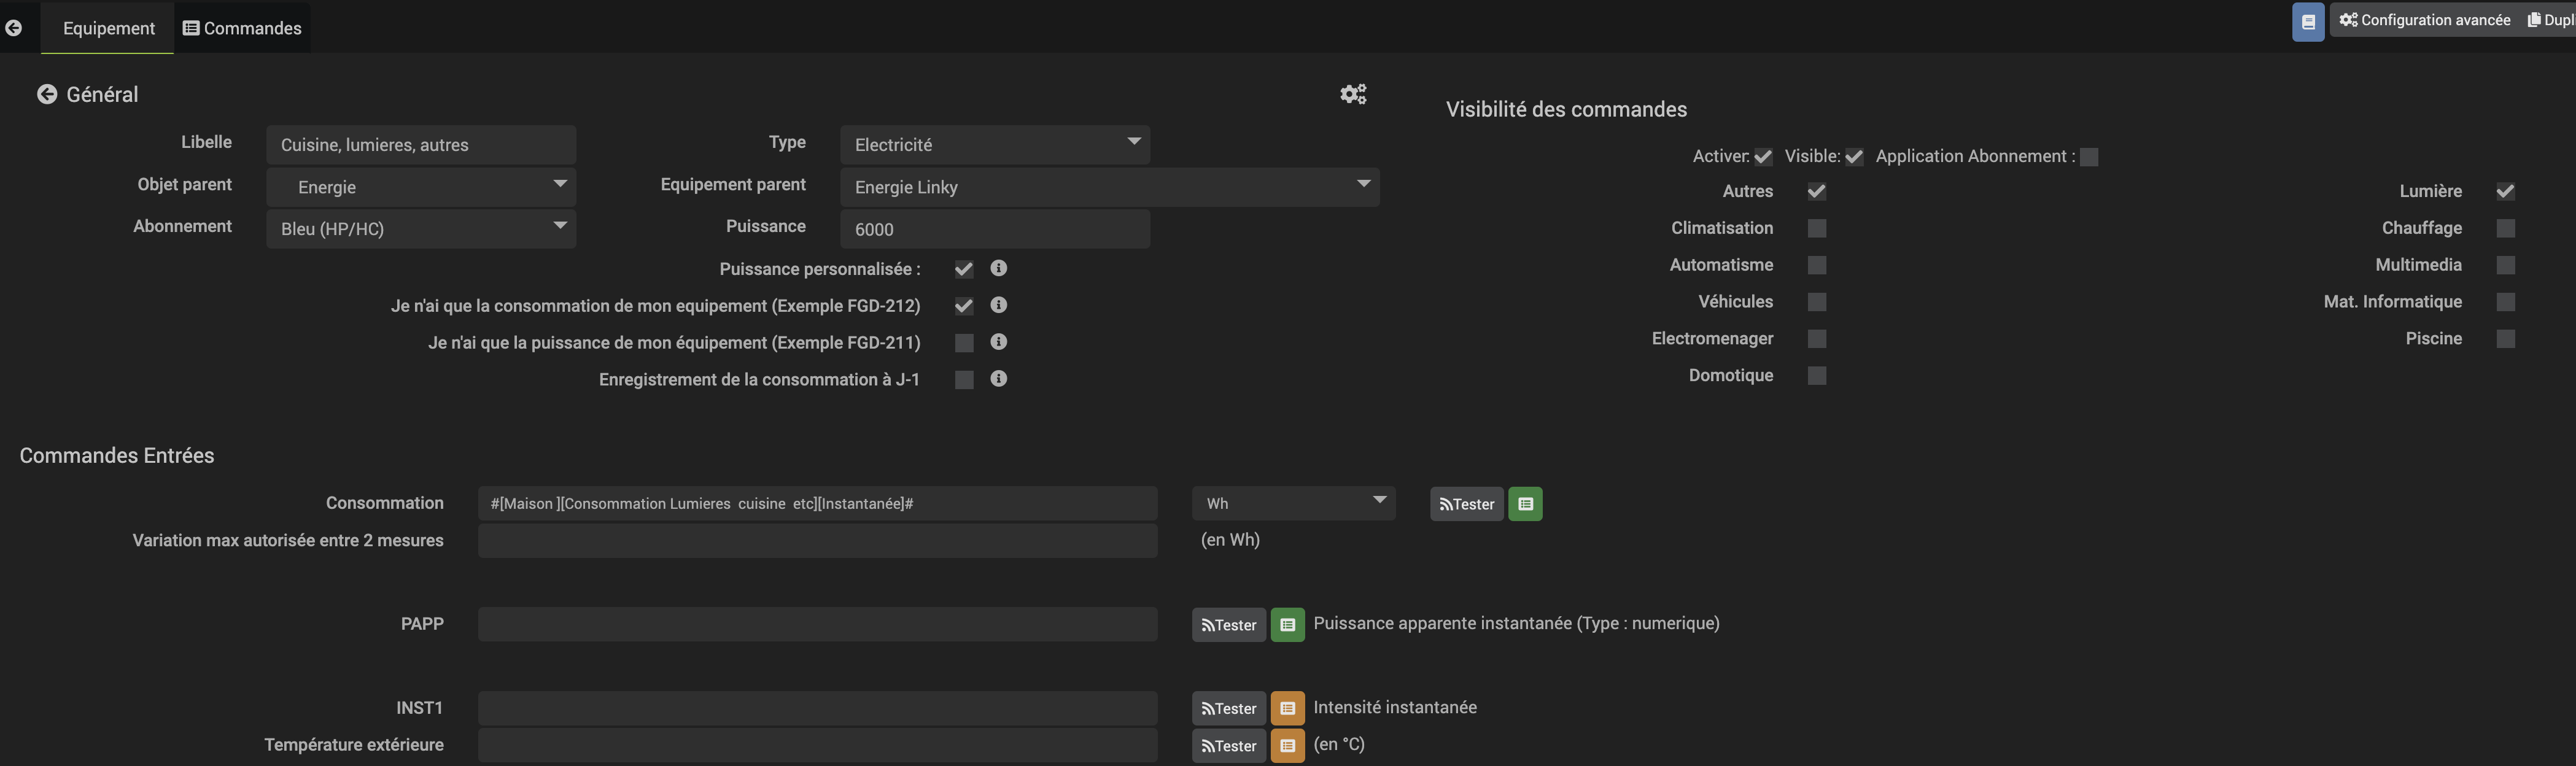The image size is (2576, 766).
Task: Open the Type dropdown showing Electricité
Action: pos(994,145)
